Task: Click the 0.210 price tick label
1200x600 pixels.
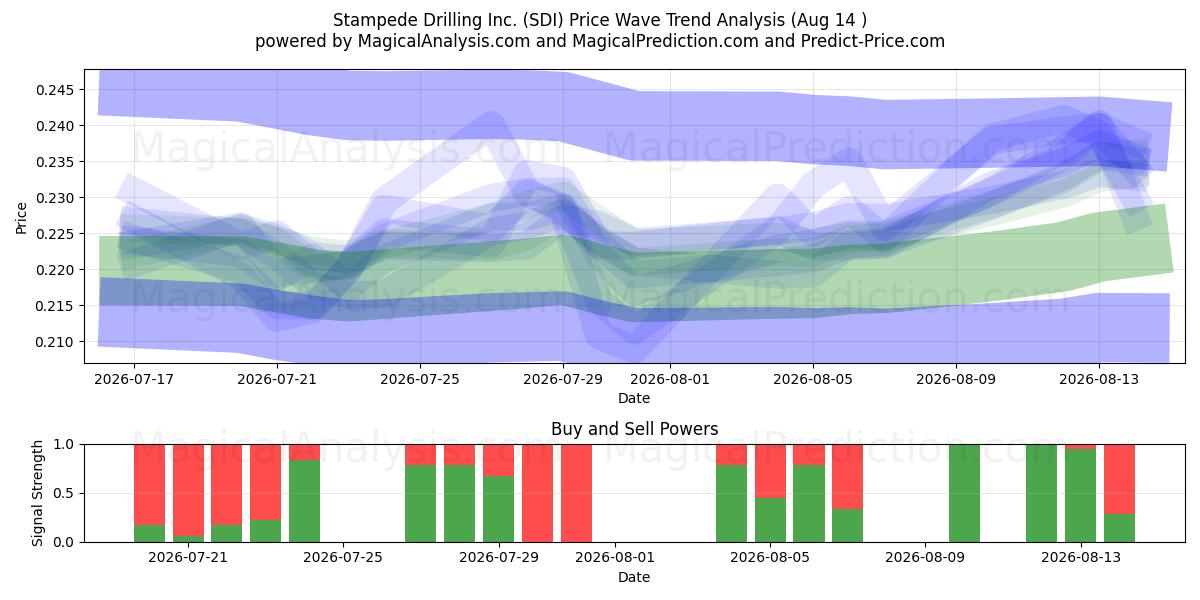Action: pyautogui.click(x=55, y=342)
